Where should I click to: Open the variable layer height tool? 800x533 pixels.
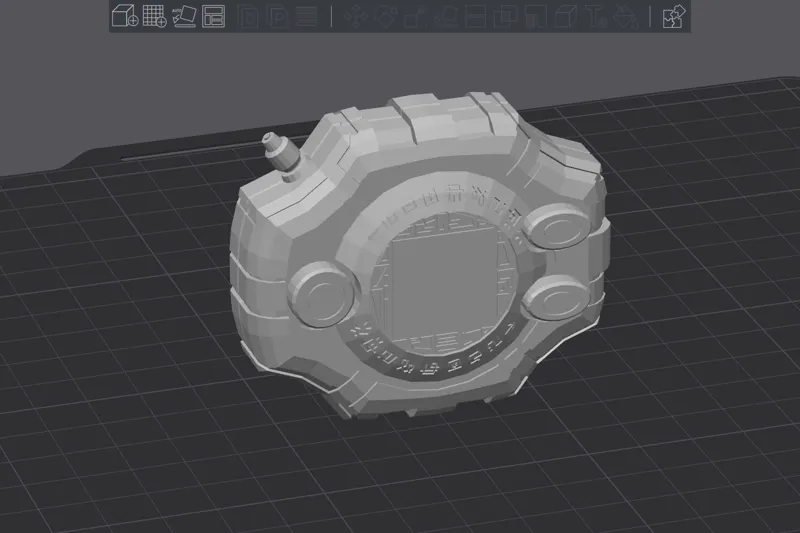pos(306,16)
